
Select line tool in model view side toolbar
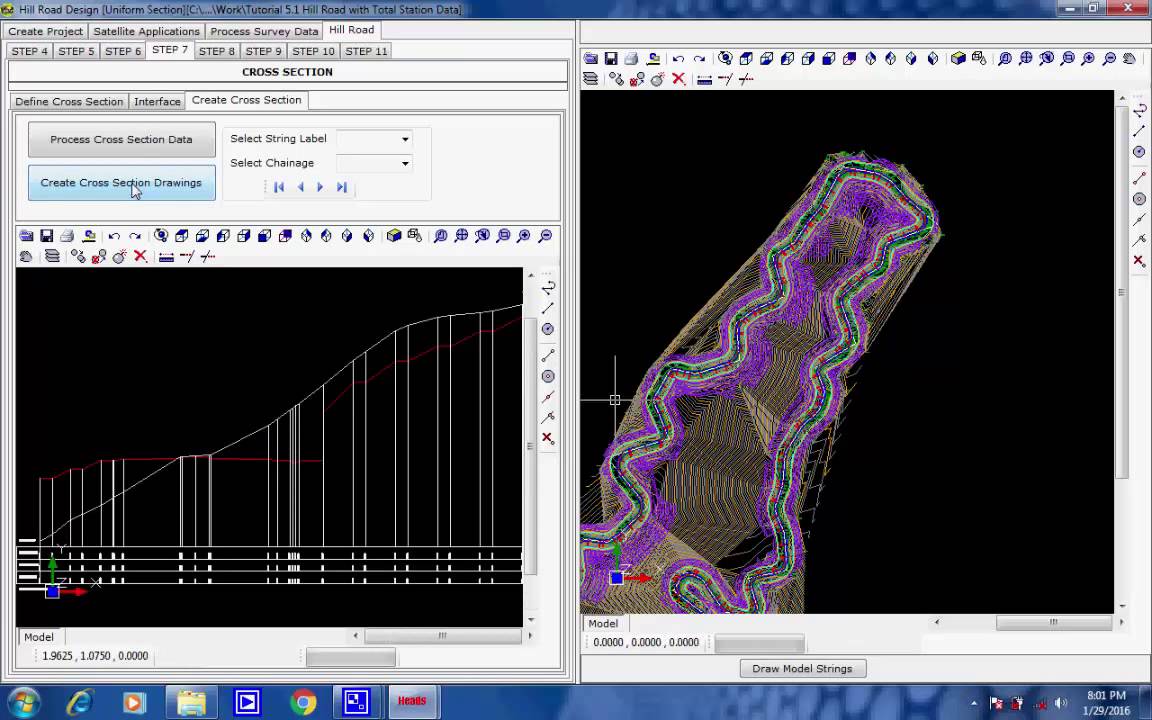point(1140,131)
